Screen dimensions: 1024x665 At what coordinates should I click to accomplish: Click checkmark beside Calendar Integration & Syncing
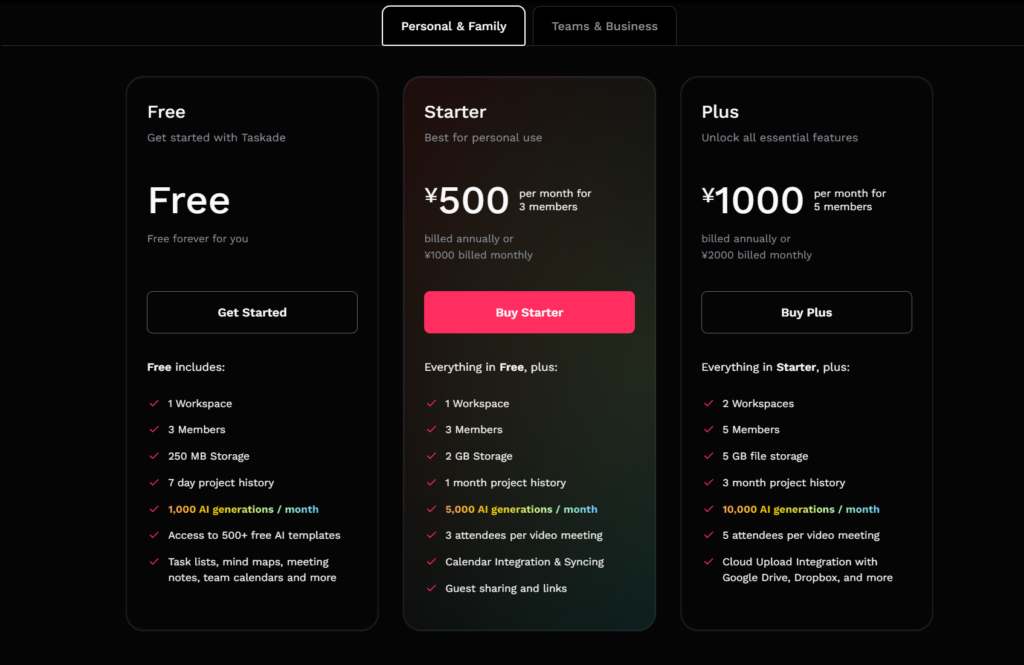click(431, 561)
